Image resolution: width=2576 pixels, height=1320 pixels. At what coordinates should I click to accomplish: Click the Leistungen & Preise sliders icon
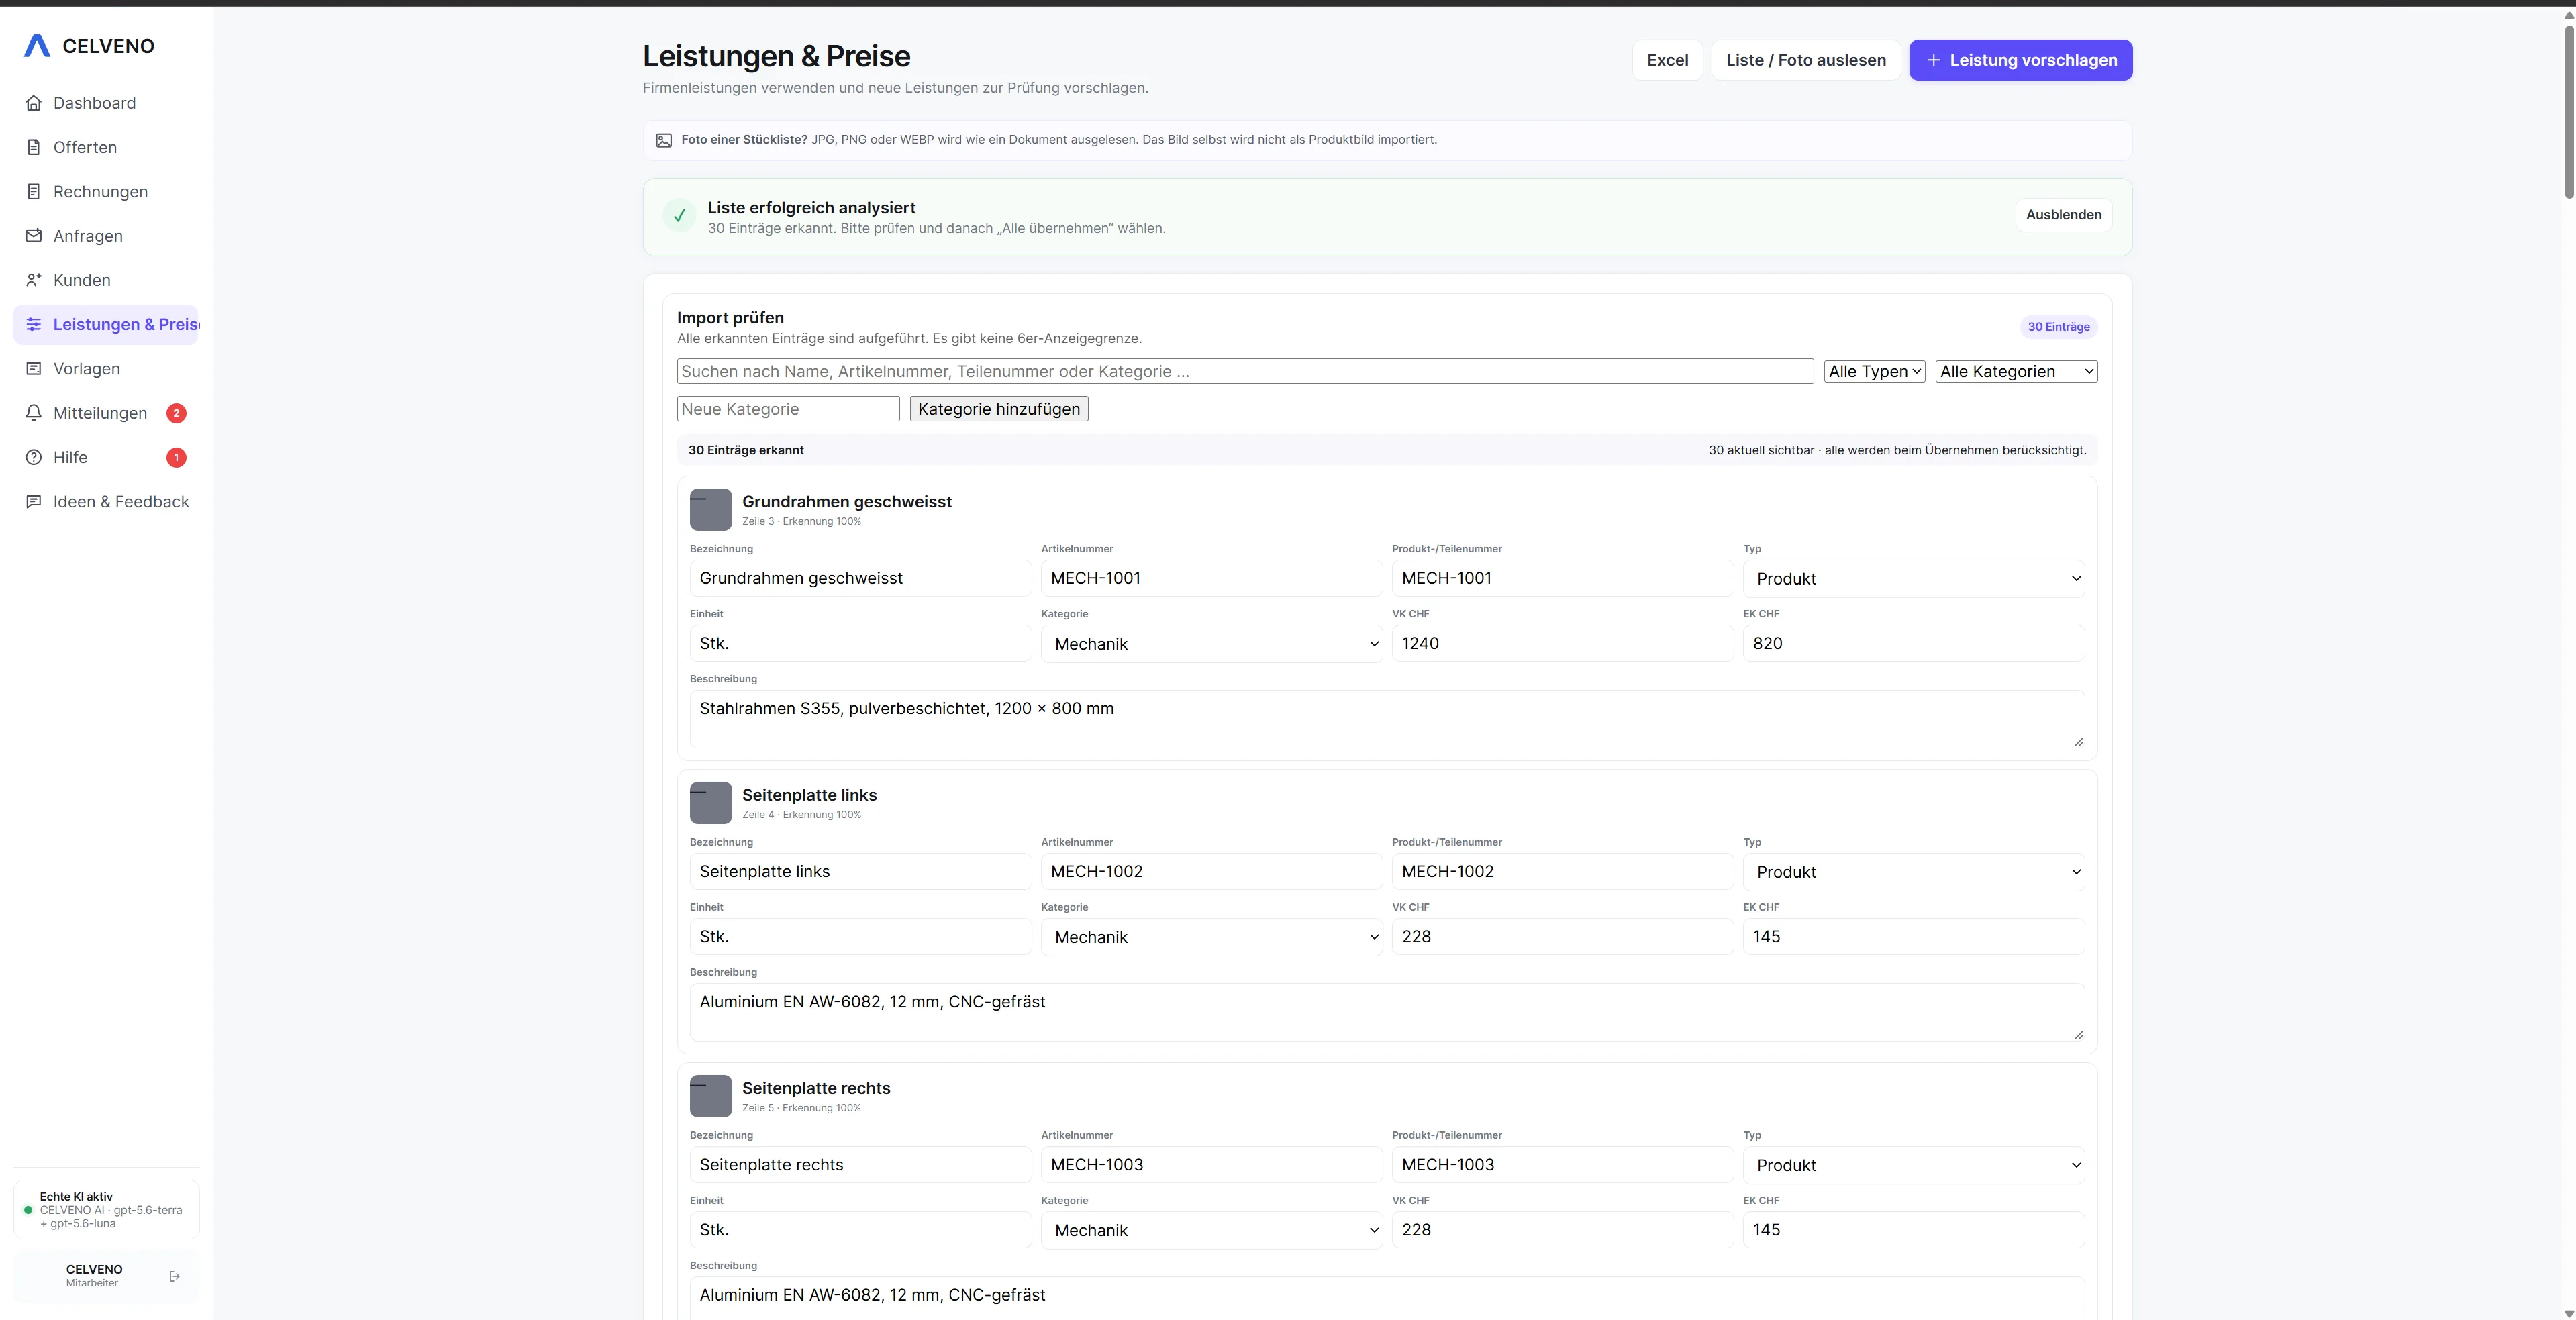(x=34, y=324)
